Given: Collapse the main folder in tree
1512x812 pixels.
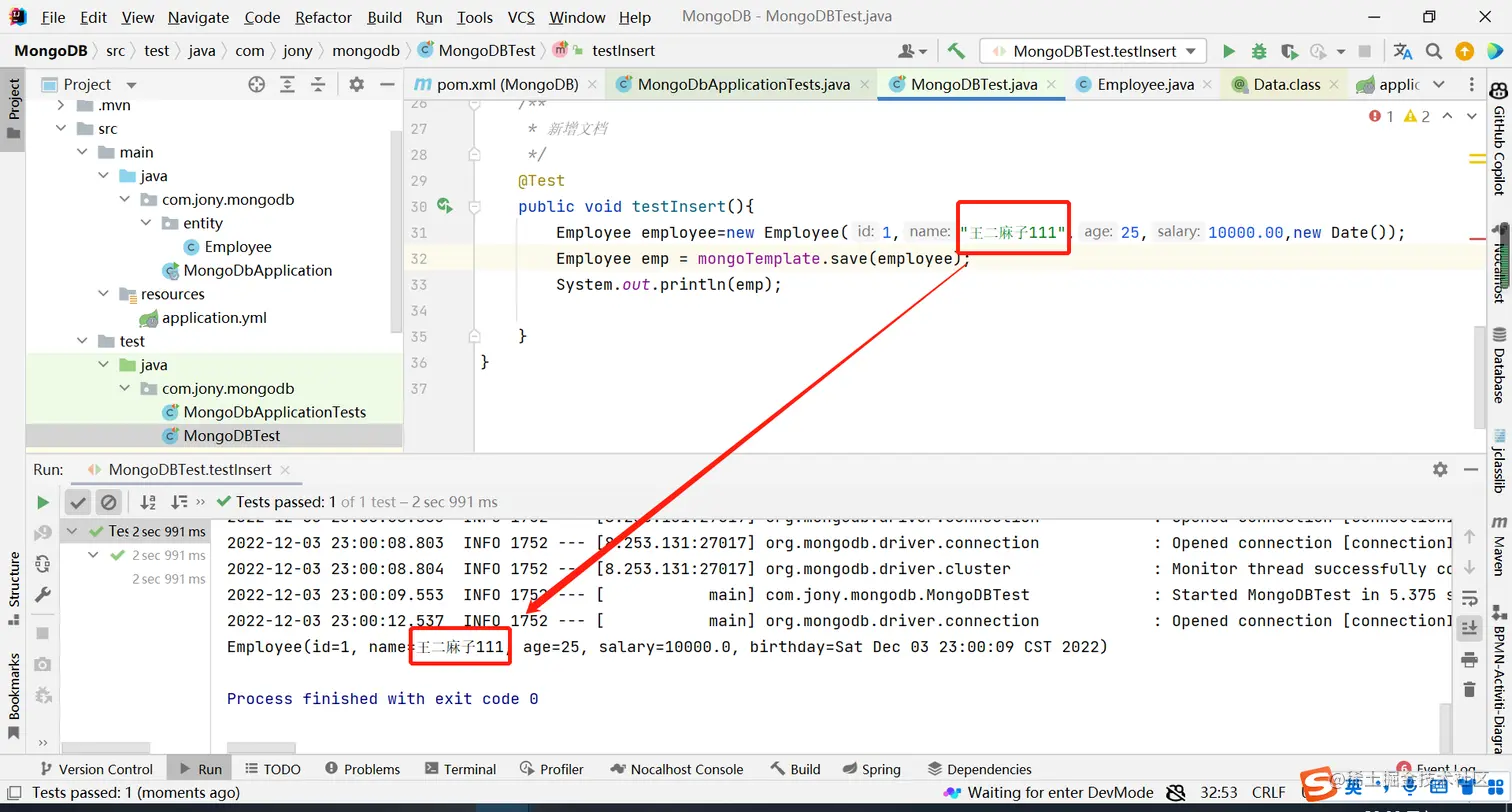Looking at the screenshot, I should (82, 152).
